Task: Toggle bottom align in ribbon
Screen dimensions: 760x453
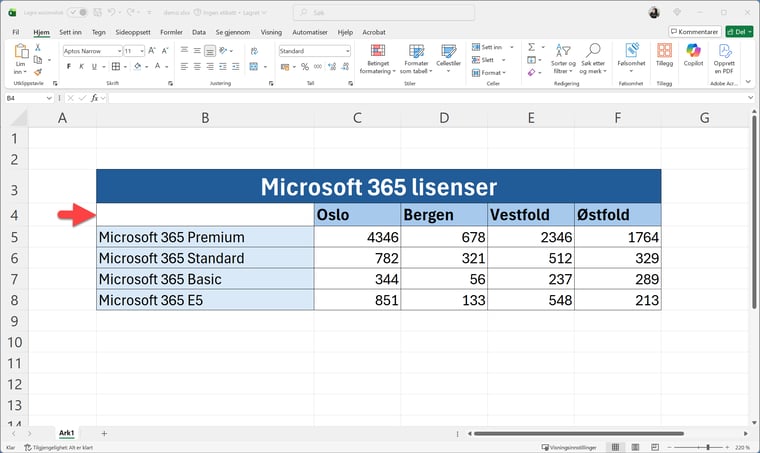Action: tap(210, 50)
